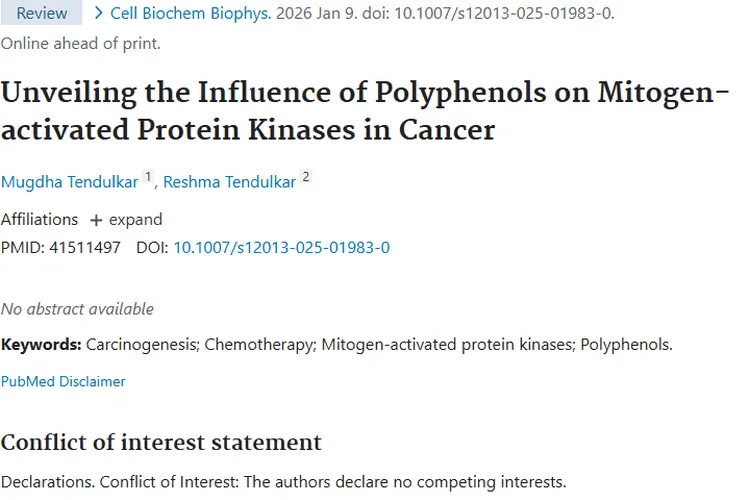Open author Reshma Tendulkar's link
Screen dimensions: 750x500
pyautogui.click(x=229, y=181)
